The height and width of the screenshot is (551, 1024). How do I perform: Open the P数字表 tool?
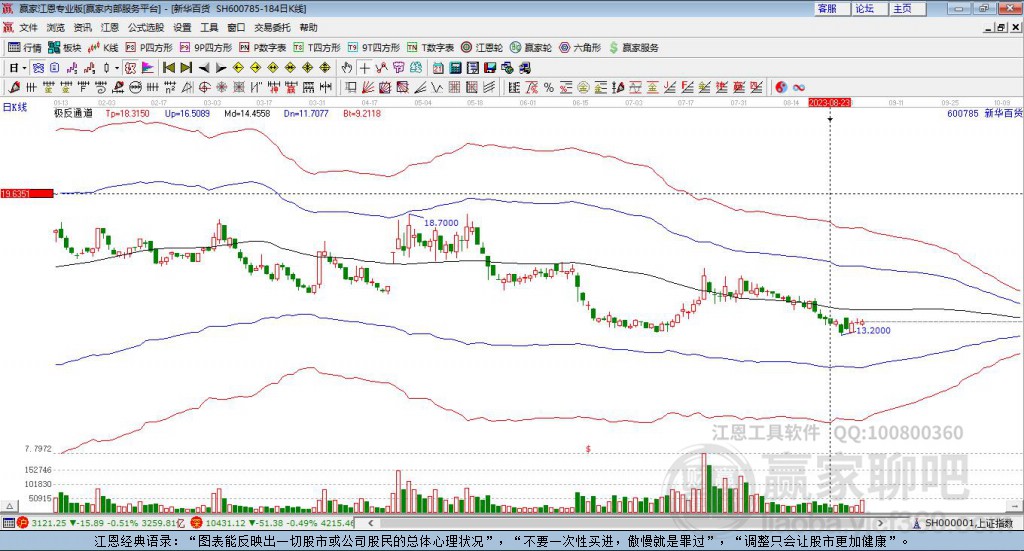263,48
